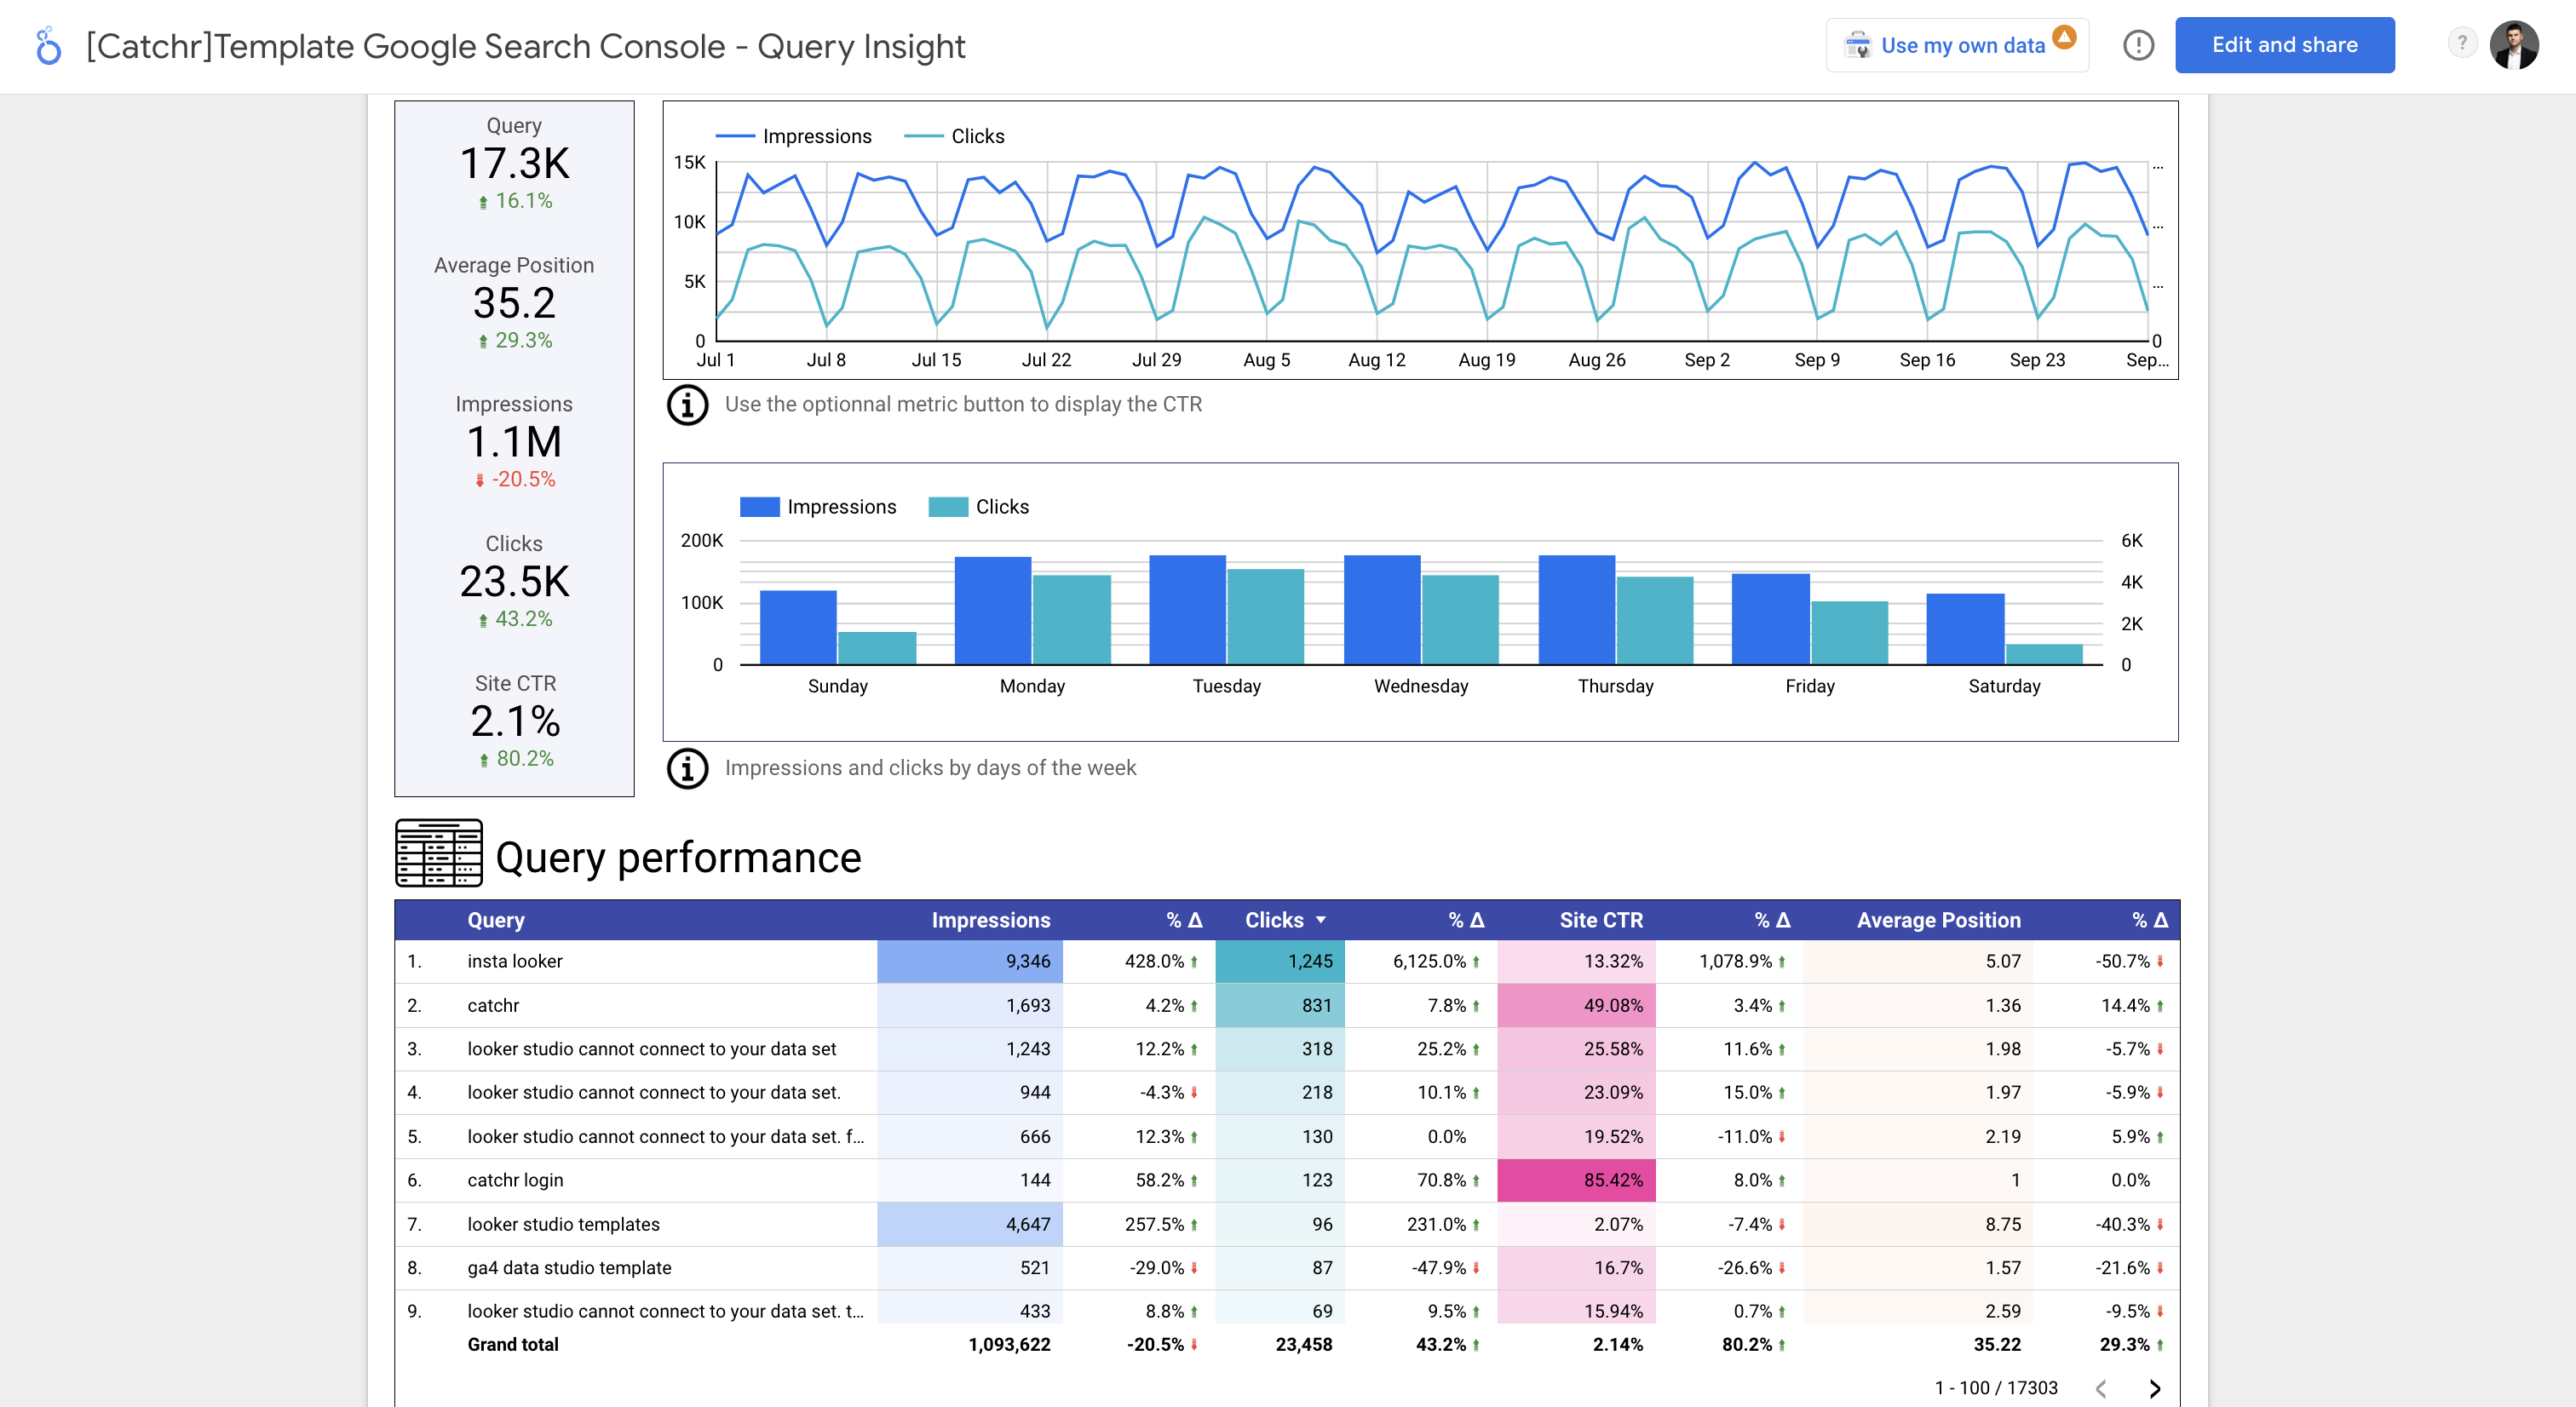Click the Impressions scorecard value 1.1M
Screen dimensions: 2576x1407
point(514,442)
